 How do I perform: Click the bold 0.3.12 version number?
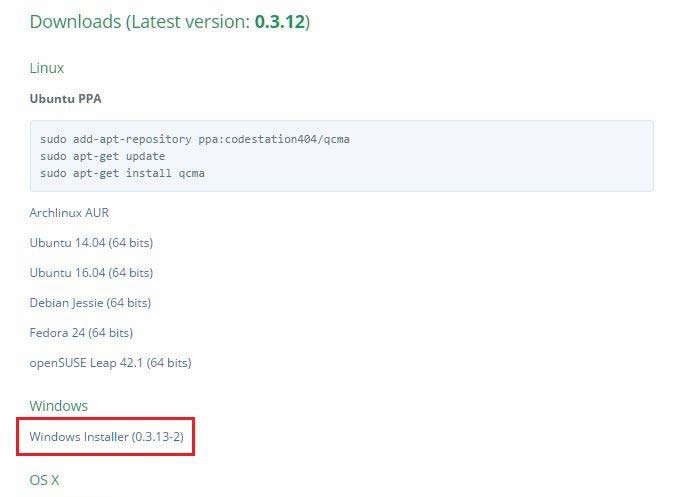pos(279,21)
